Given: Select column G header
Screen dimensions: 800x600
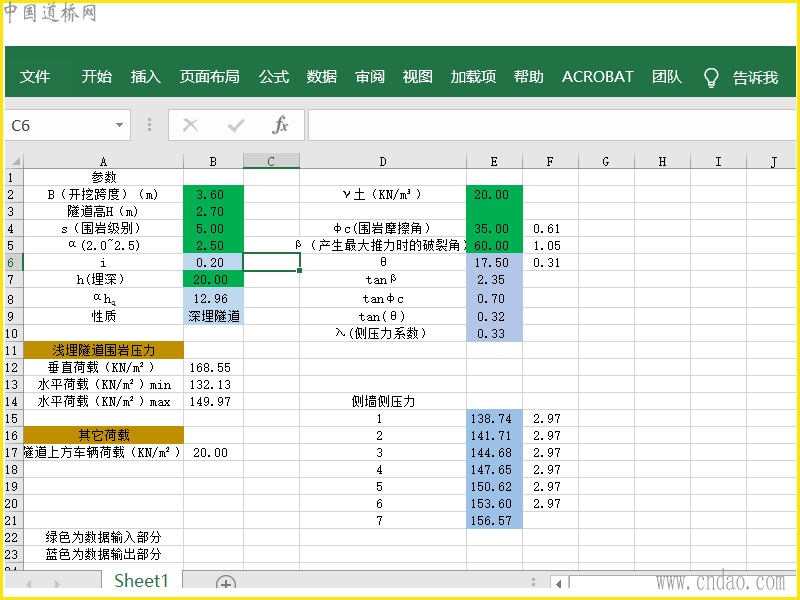Looking at the screenshot, I should click(x=606, y=161).
